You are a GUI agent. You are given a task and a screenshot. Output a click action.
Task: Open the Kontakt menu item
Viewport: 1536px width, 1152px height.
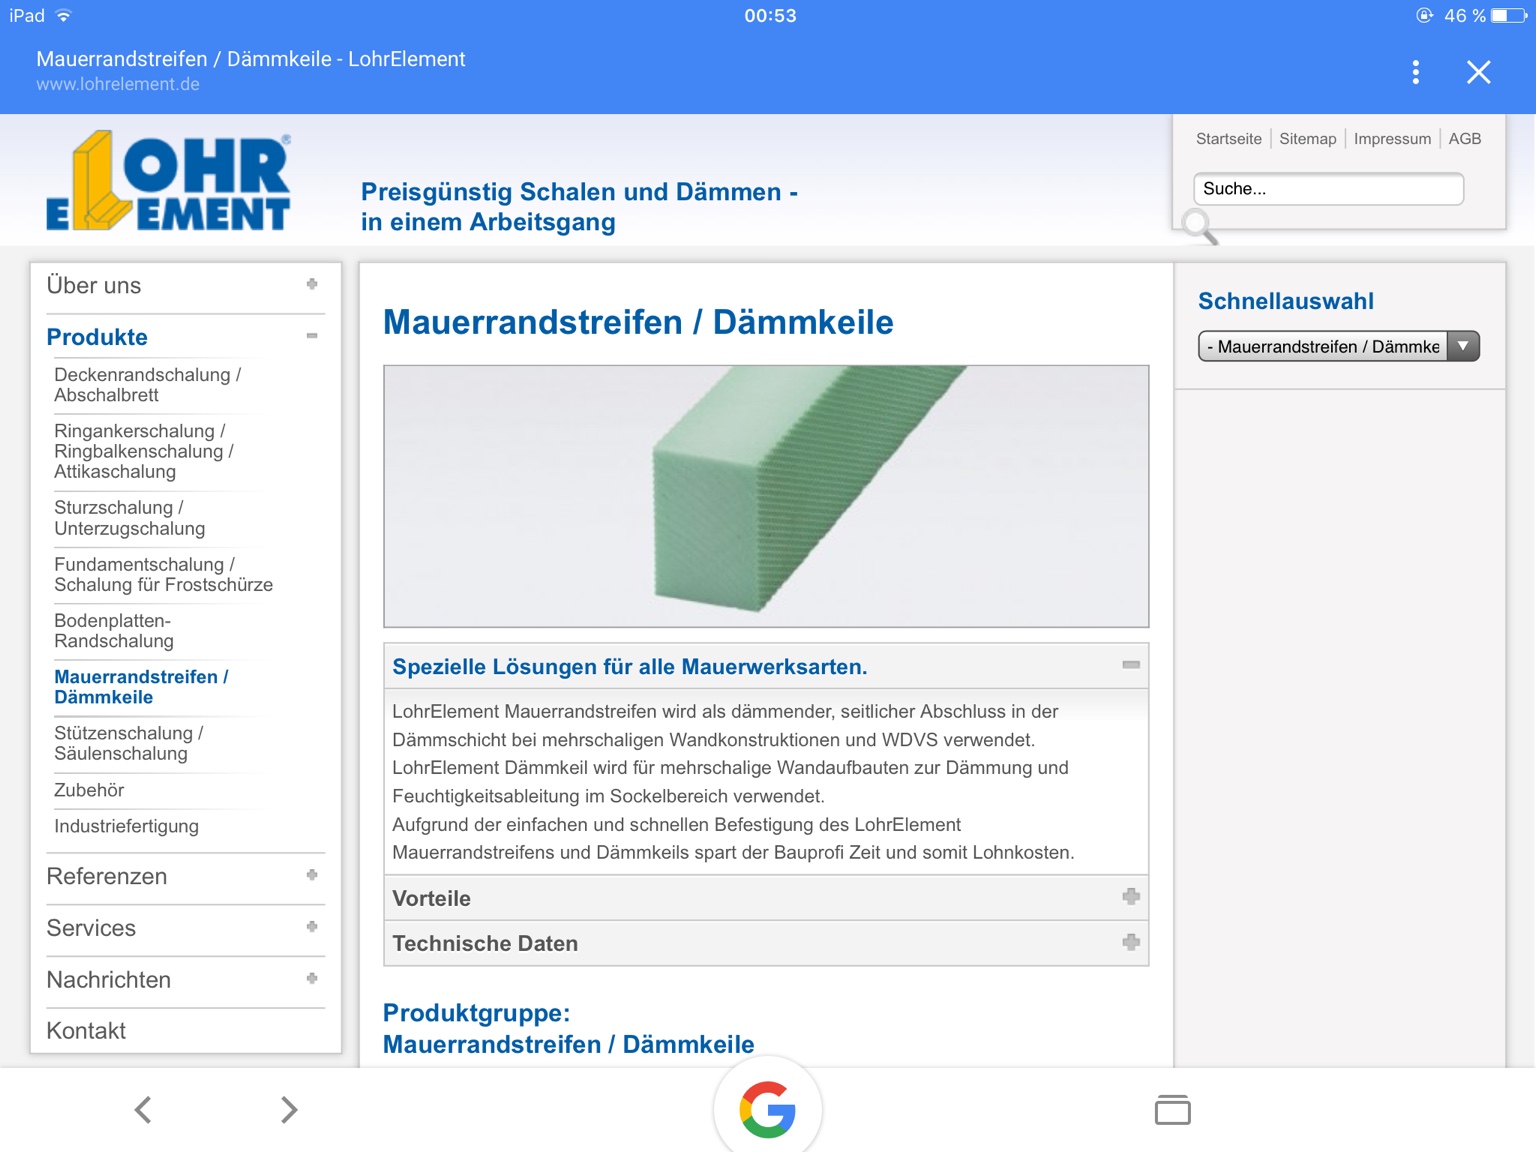[x=86, y=1031]
